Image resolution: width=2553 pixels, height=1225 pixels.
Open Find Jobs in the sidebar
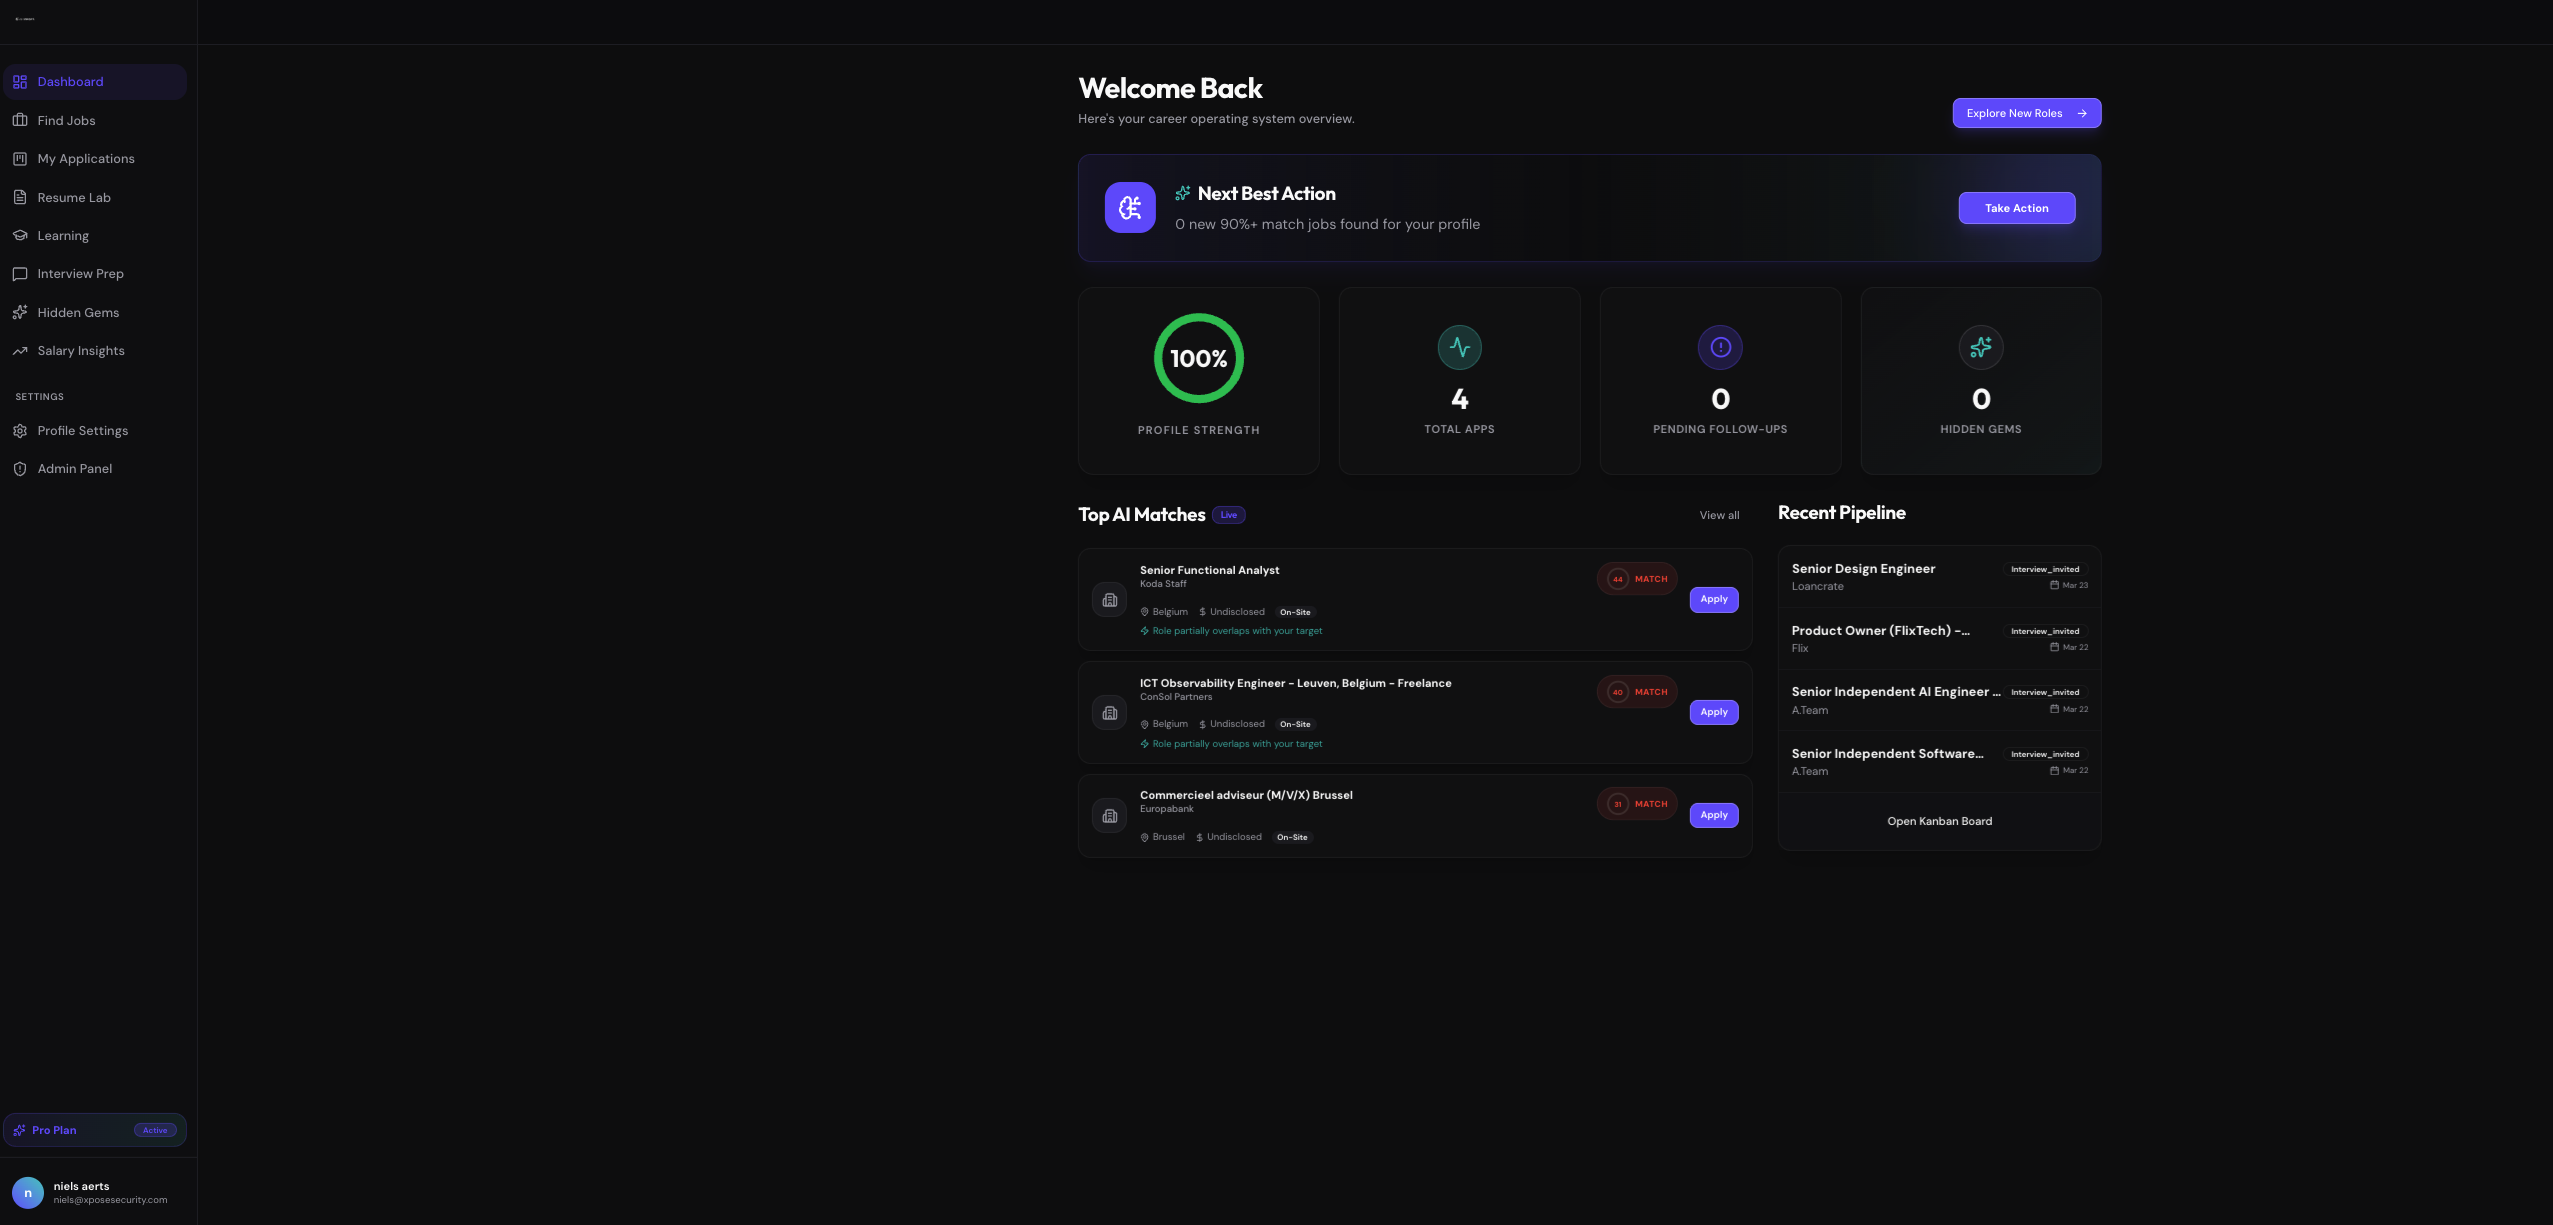(66, 121)
